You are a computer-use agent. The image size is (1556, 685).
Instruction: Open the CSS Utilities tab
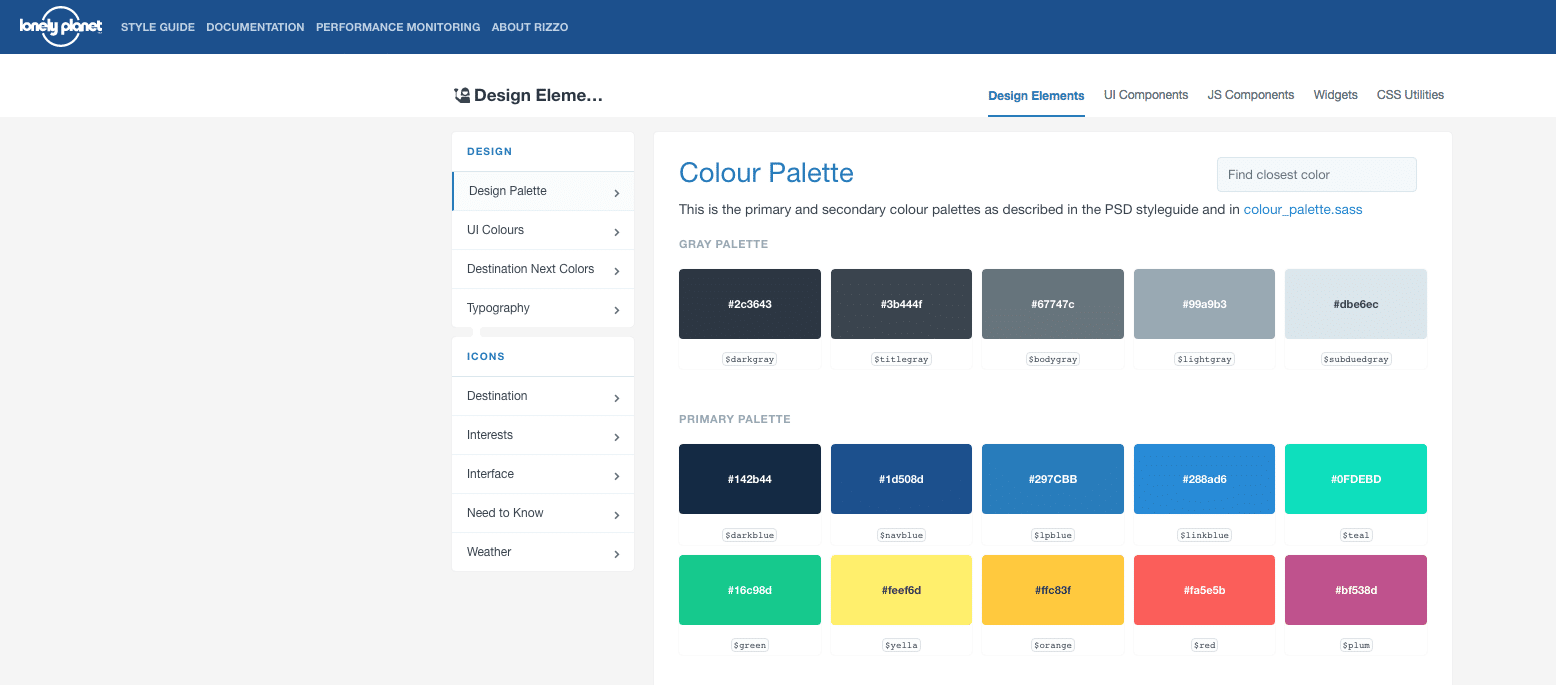click(x=1410, y=95)
